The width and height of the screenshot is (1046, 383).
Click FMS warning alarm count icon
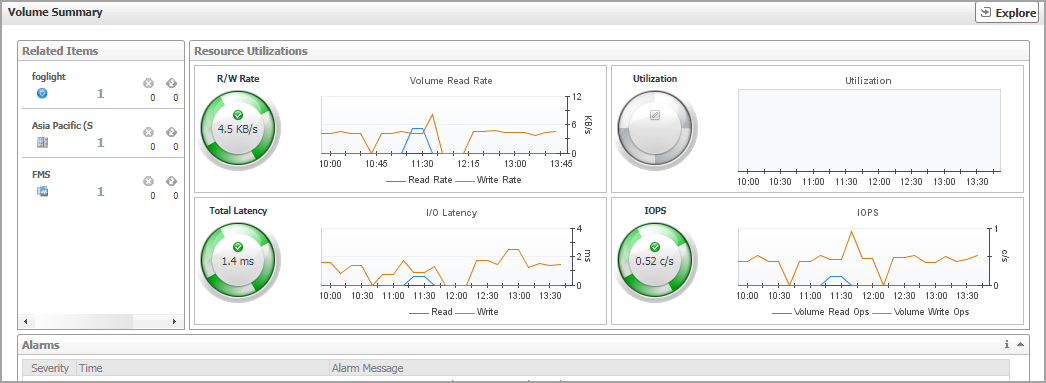pyautogui.click(x=171, y=181)
